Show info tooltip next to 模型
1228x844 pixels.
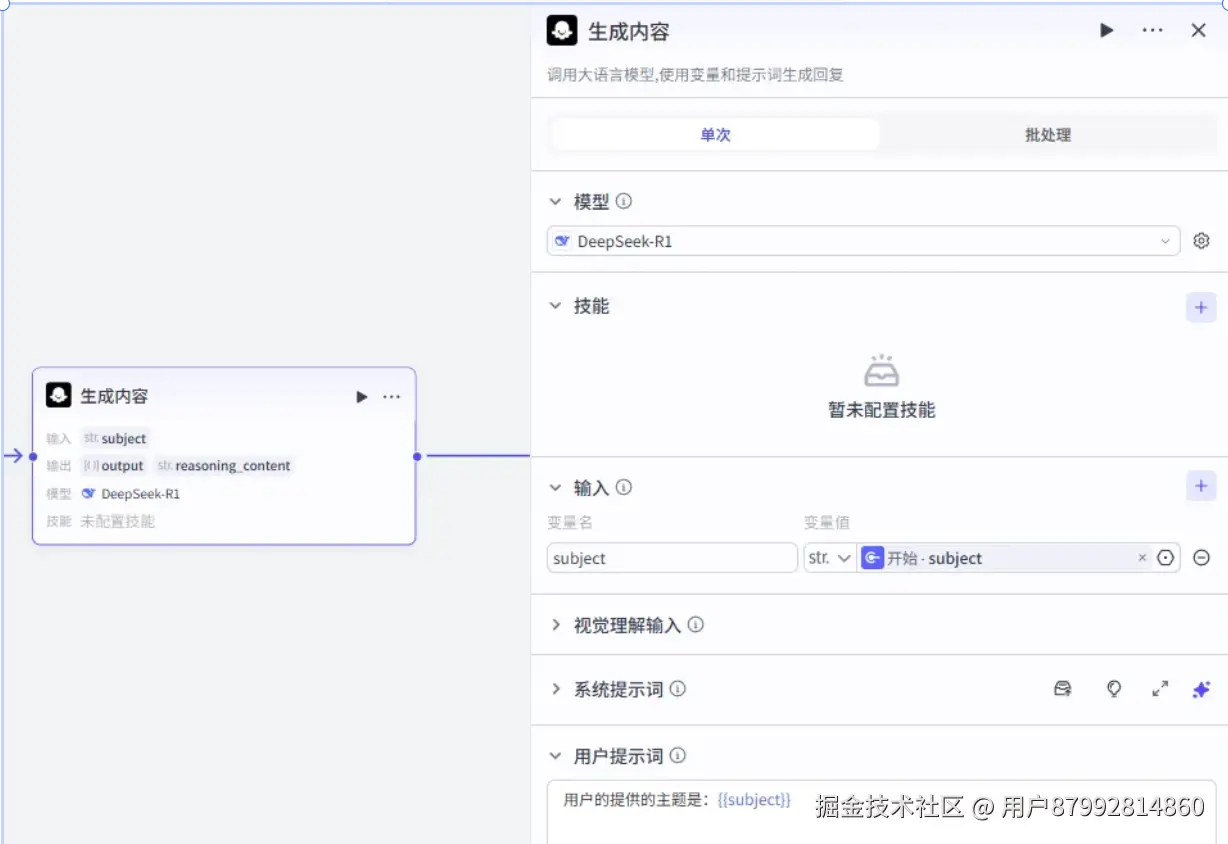pos(624,201)
